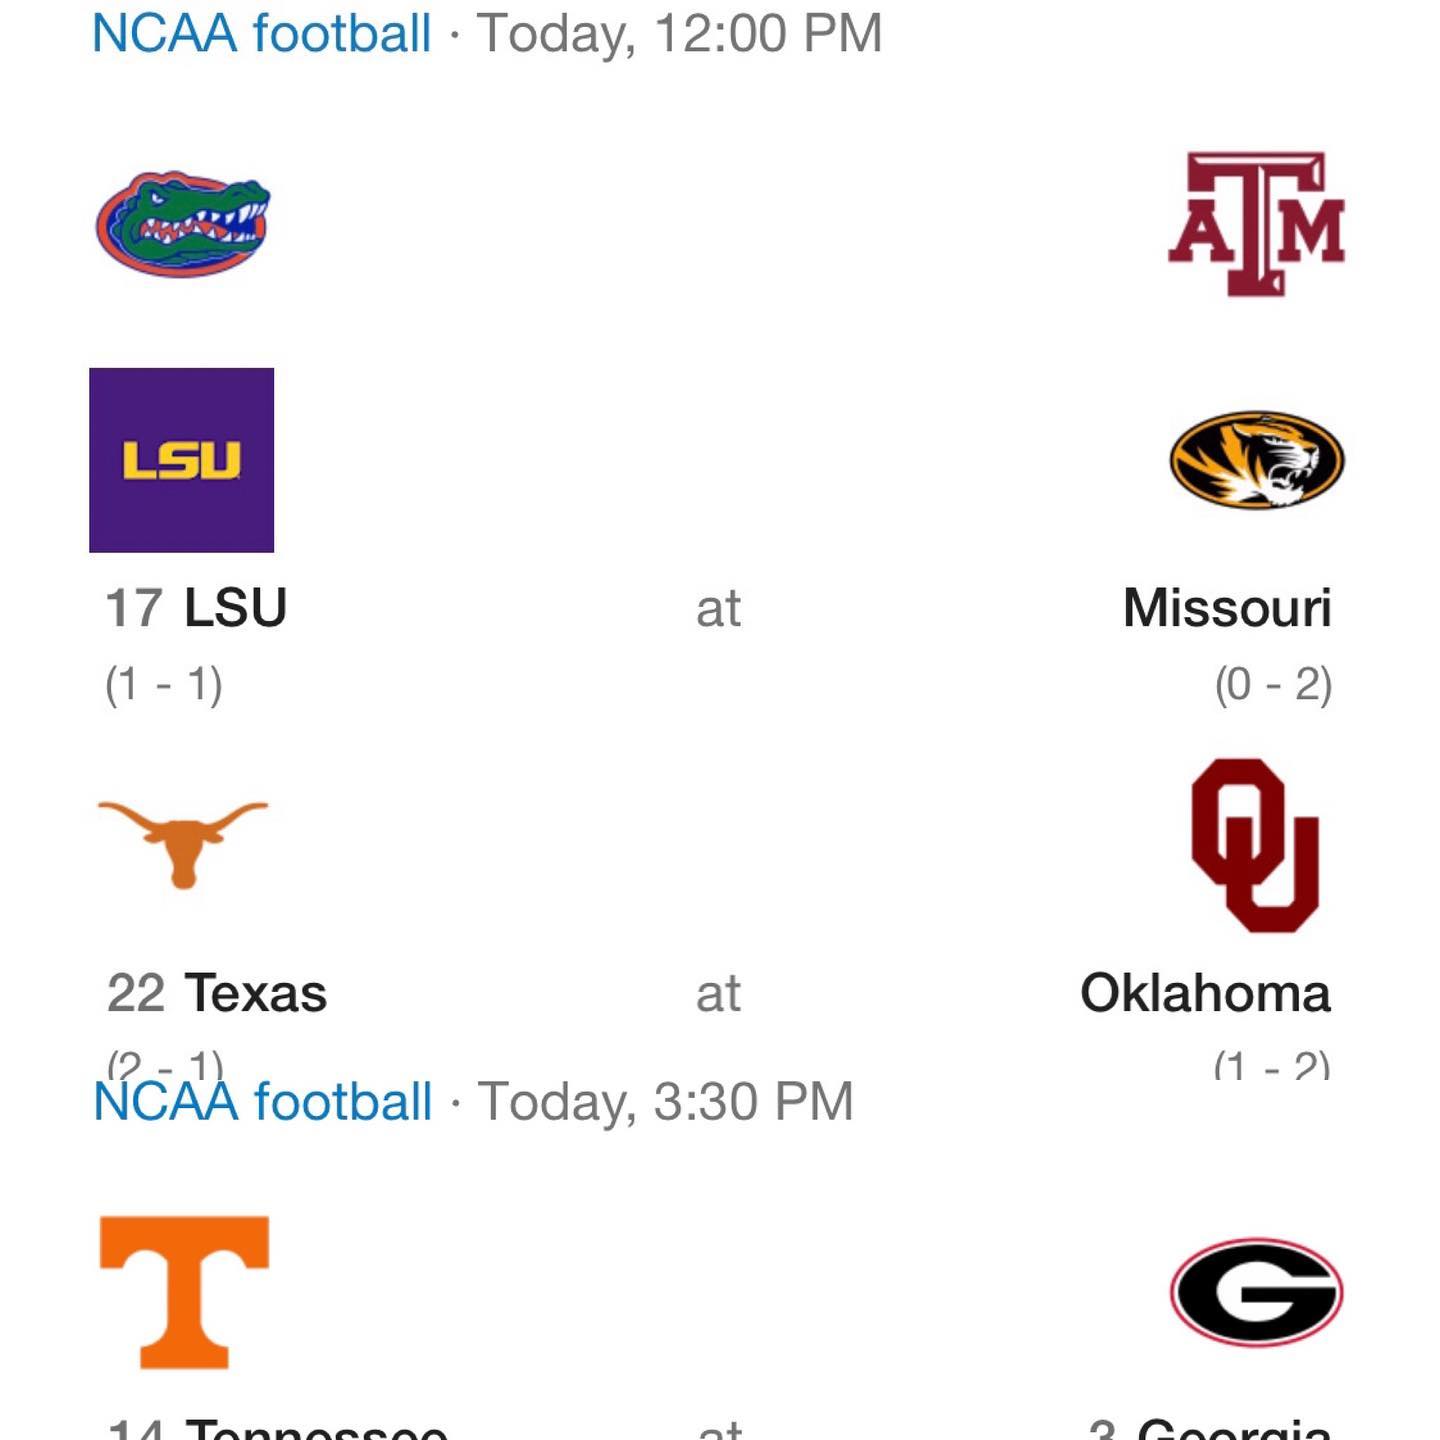1440x1440 pixels.
Task: Select the Missouri team name
Action: [1227, 607]
